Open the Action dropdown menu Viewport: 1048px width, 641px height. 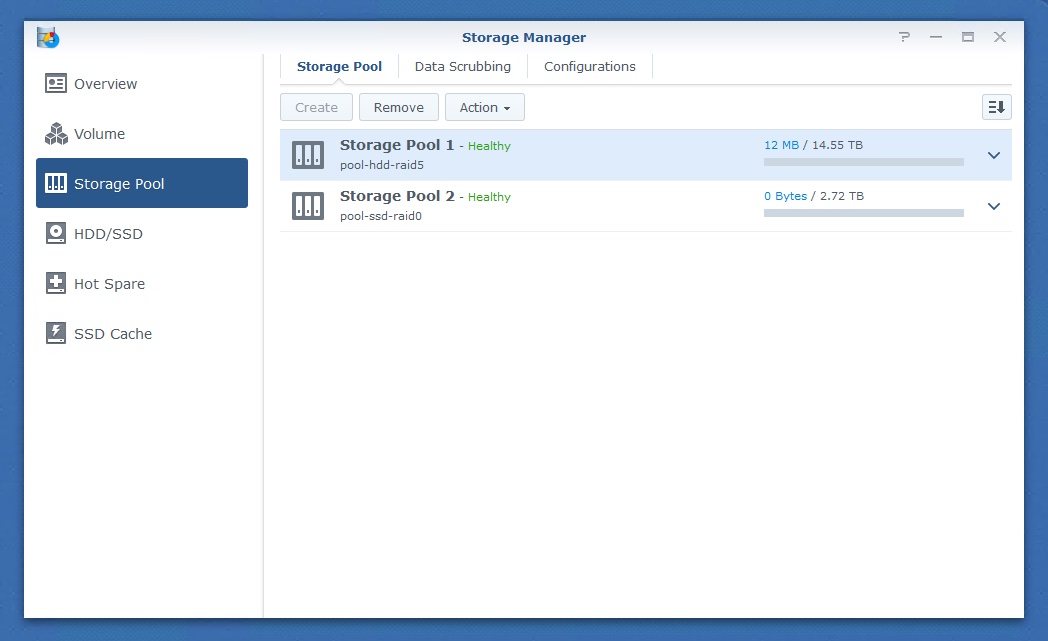point(484,107)
